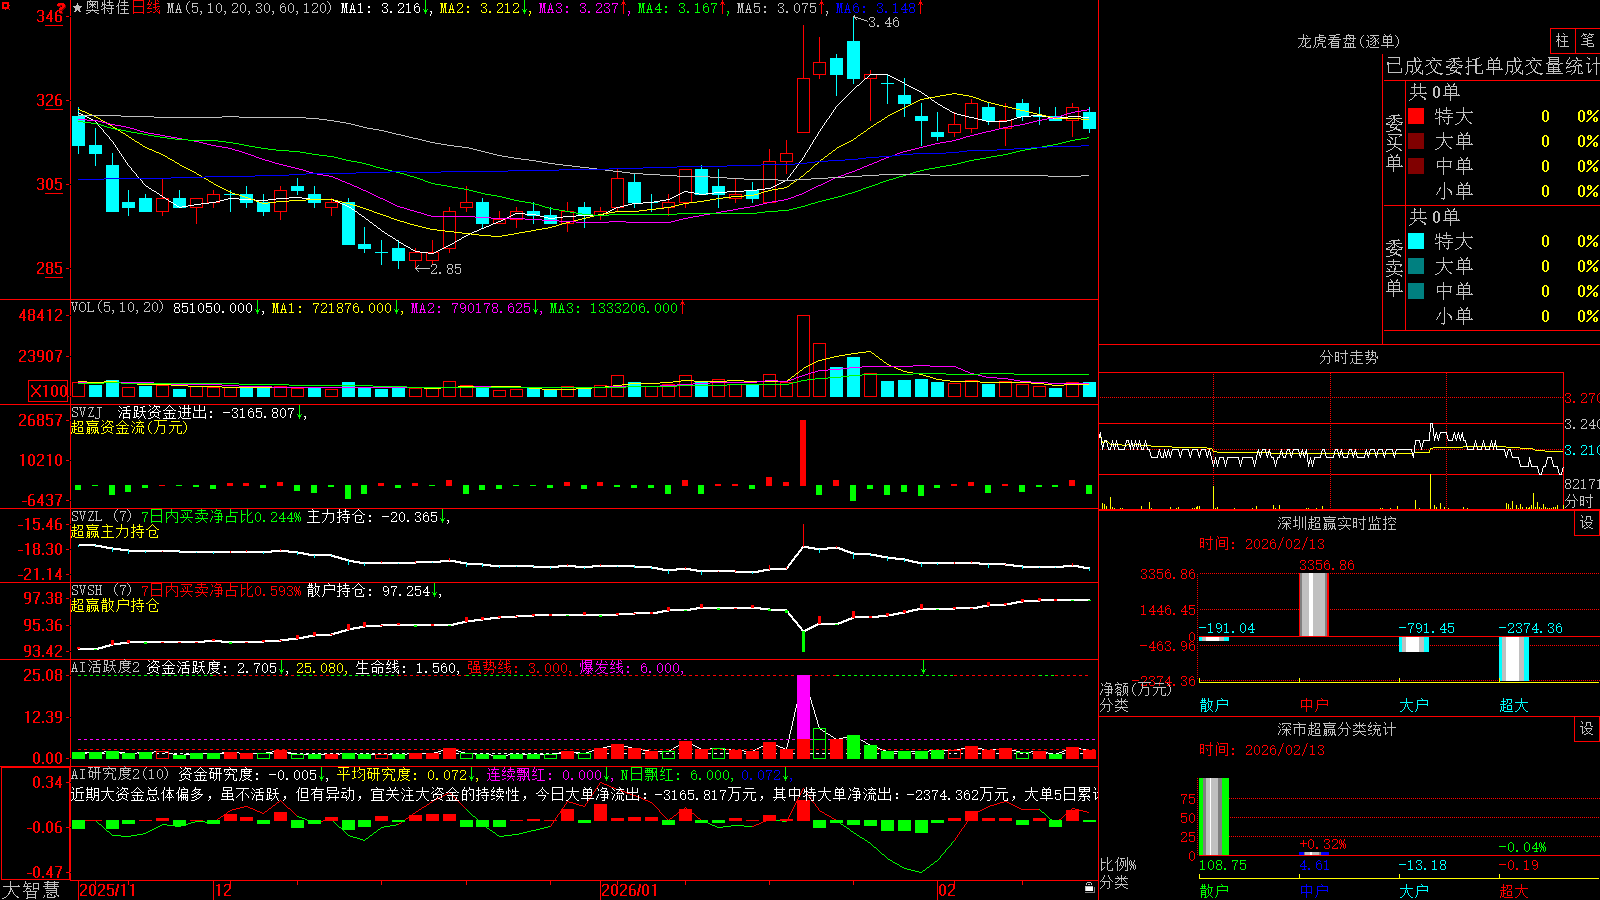Select the cyan 特大 sell-order swatch
This screenshot has width=1600, height=900.
tap(1416, 241)
